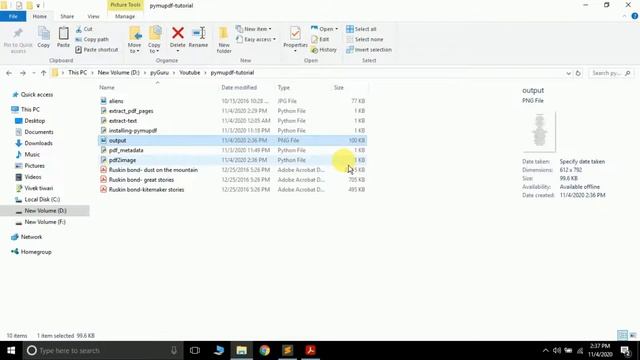Click the Edit ribbon button
Image resolution: width=640 pixels, height=360 pixels.
click(x=320, y=39)
